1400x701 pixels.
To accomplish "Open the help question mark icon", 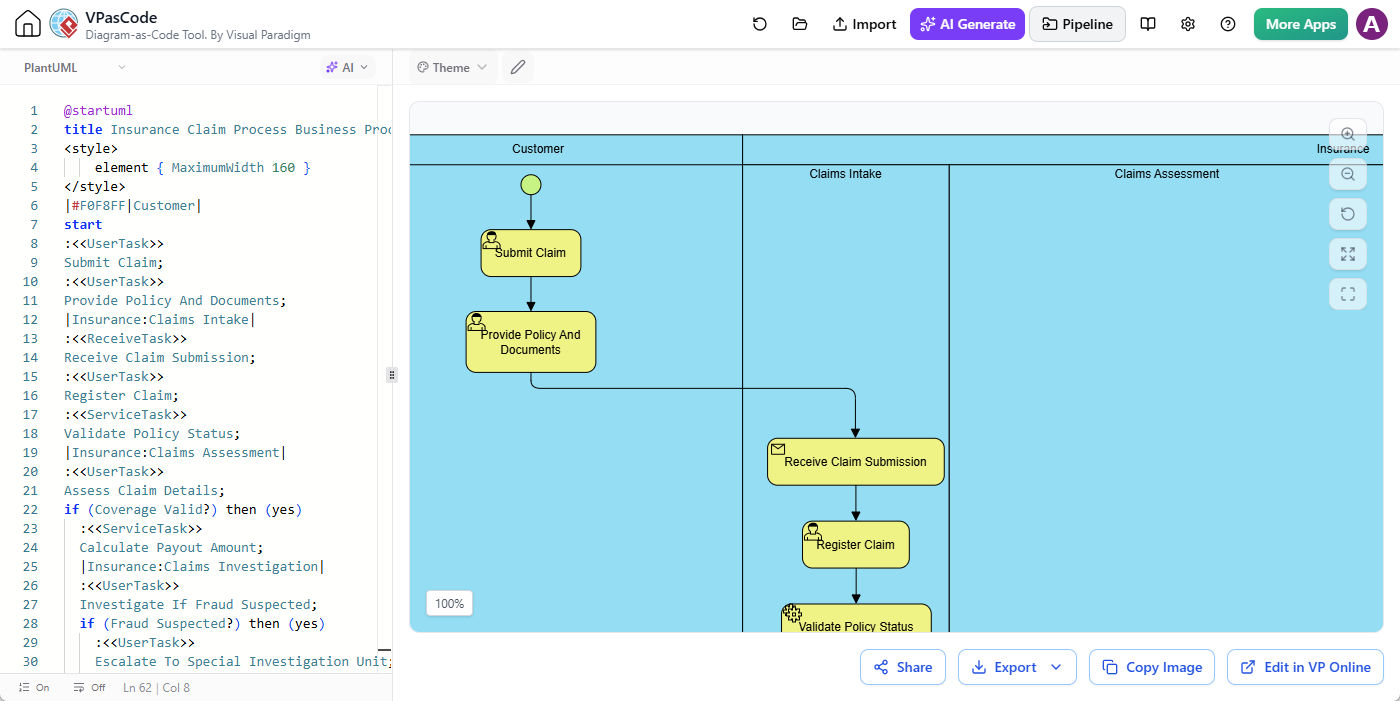I will pos(1228,24).
